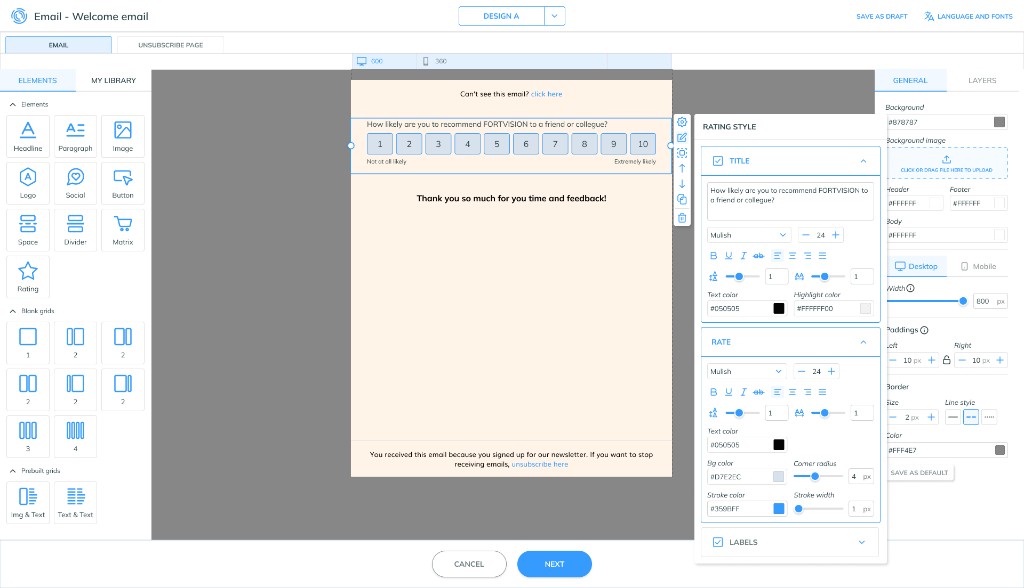Open LANGUAGE AND FONTS
This screenshot has height=588, width=1024.
click(968, 16)
